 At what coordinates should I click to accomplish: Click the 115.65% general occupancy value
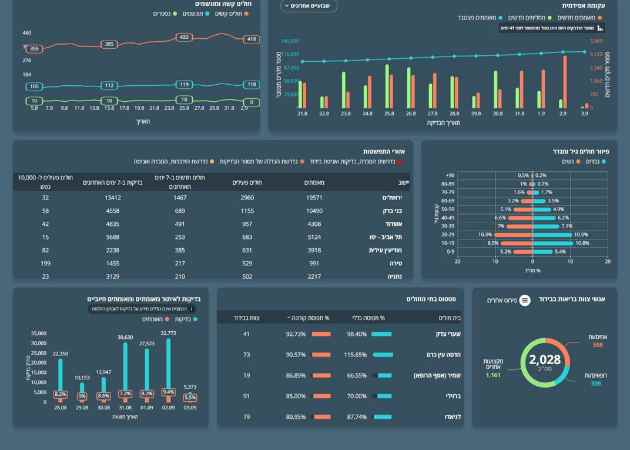pos(356,355)
